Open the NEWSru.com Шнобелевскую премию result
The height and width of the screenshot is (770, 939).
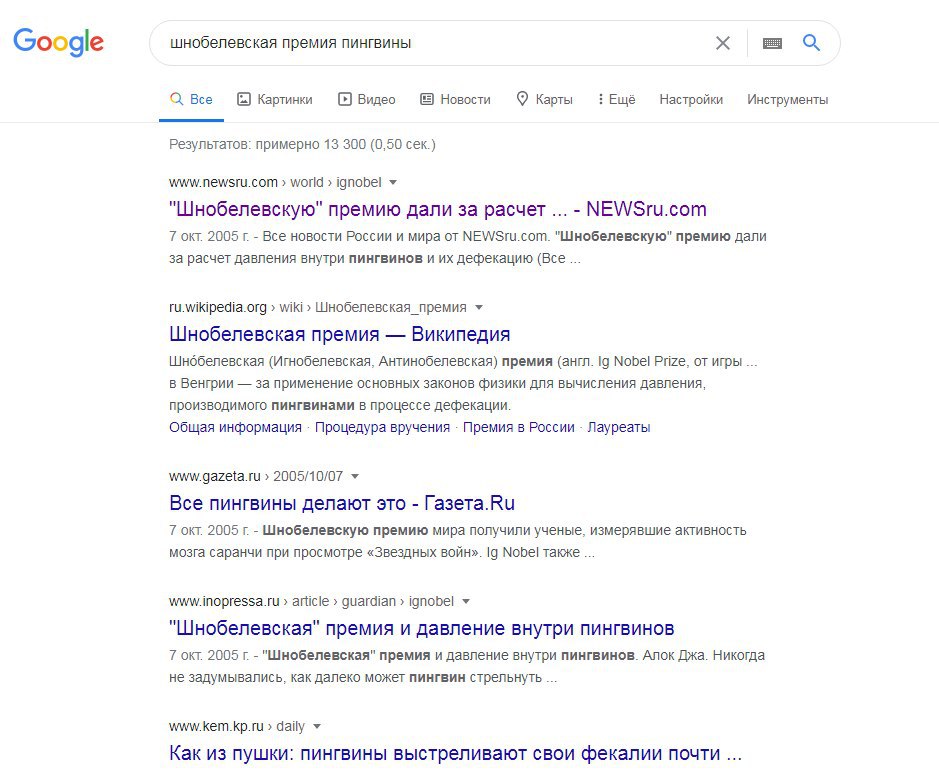coord(438,209)
